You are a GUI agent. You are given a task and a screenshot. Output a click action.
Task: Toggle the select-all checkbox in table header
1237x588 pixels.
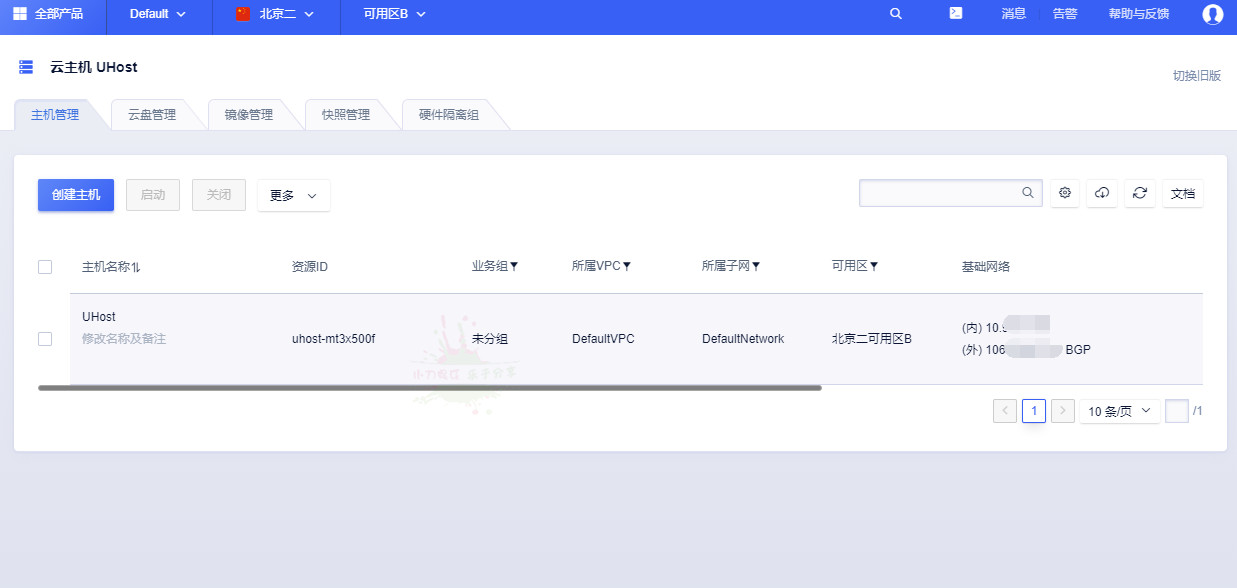[45, 267]
